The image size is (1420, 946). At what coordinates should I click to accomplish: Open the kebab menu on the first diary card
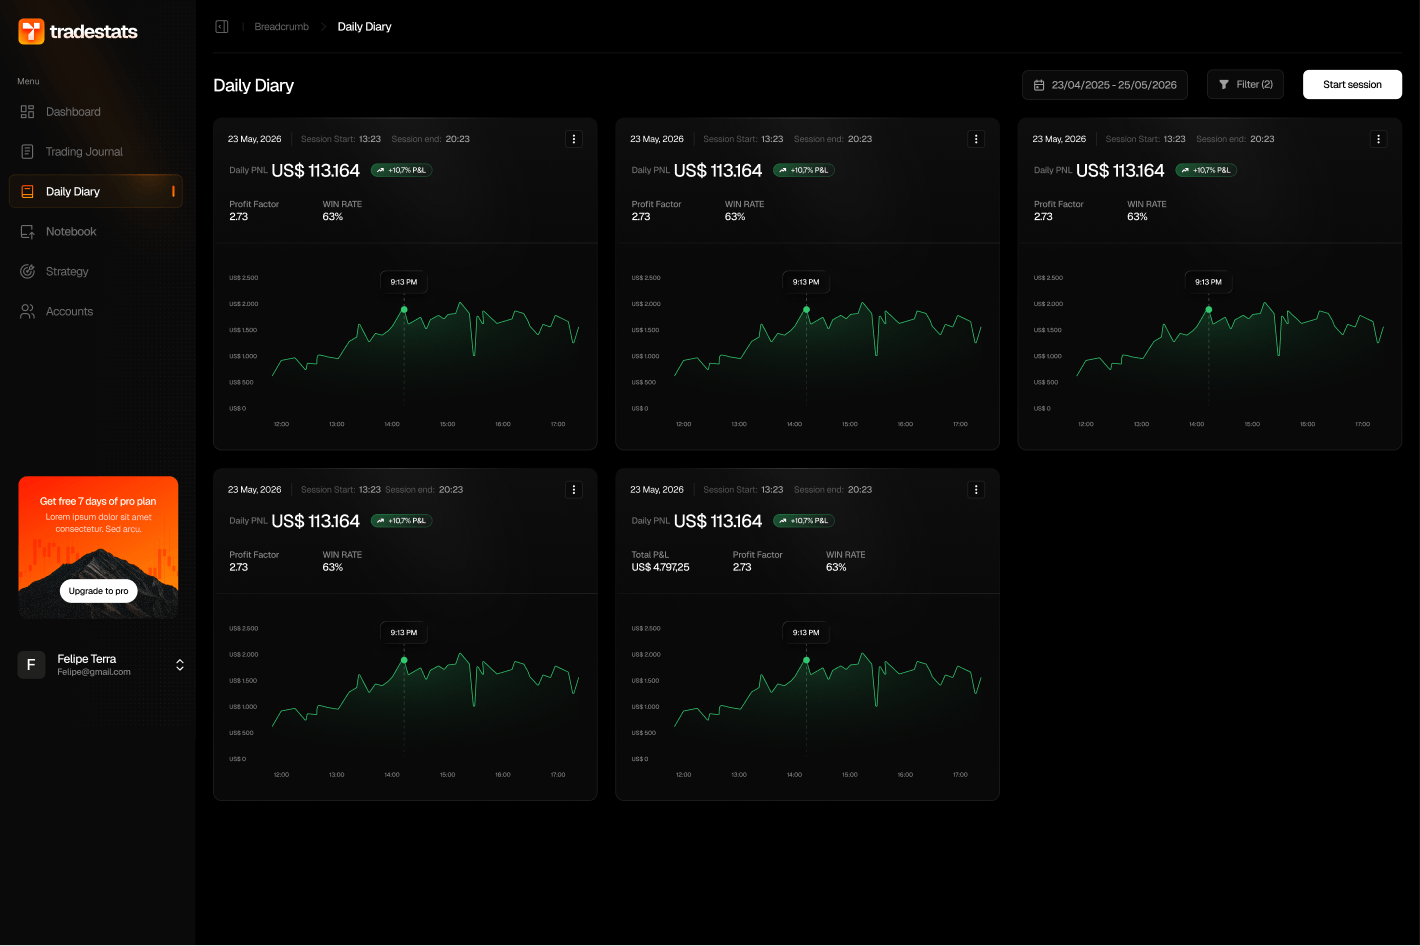pos(574,139)
